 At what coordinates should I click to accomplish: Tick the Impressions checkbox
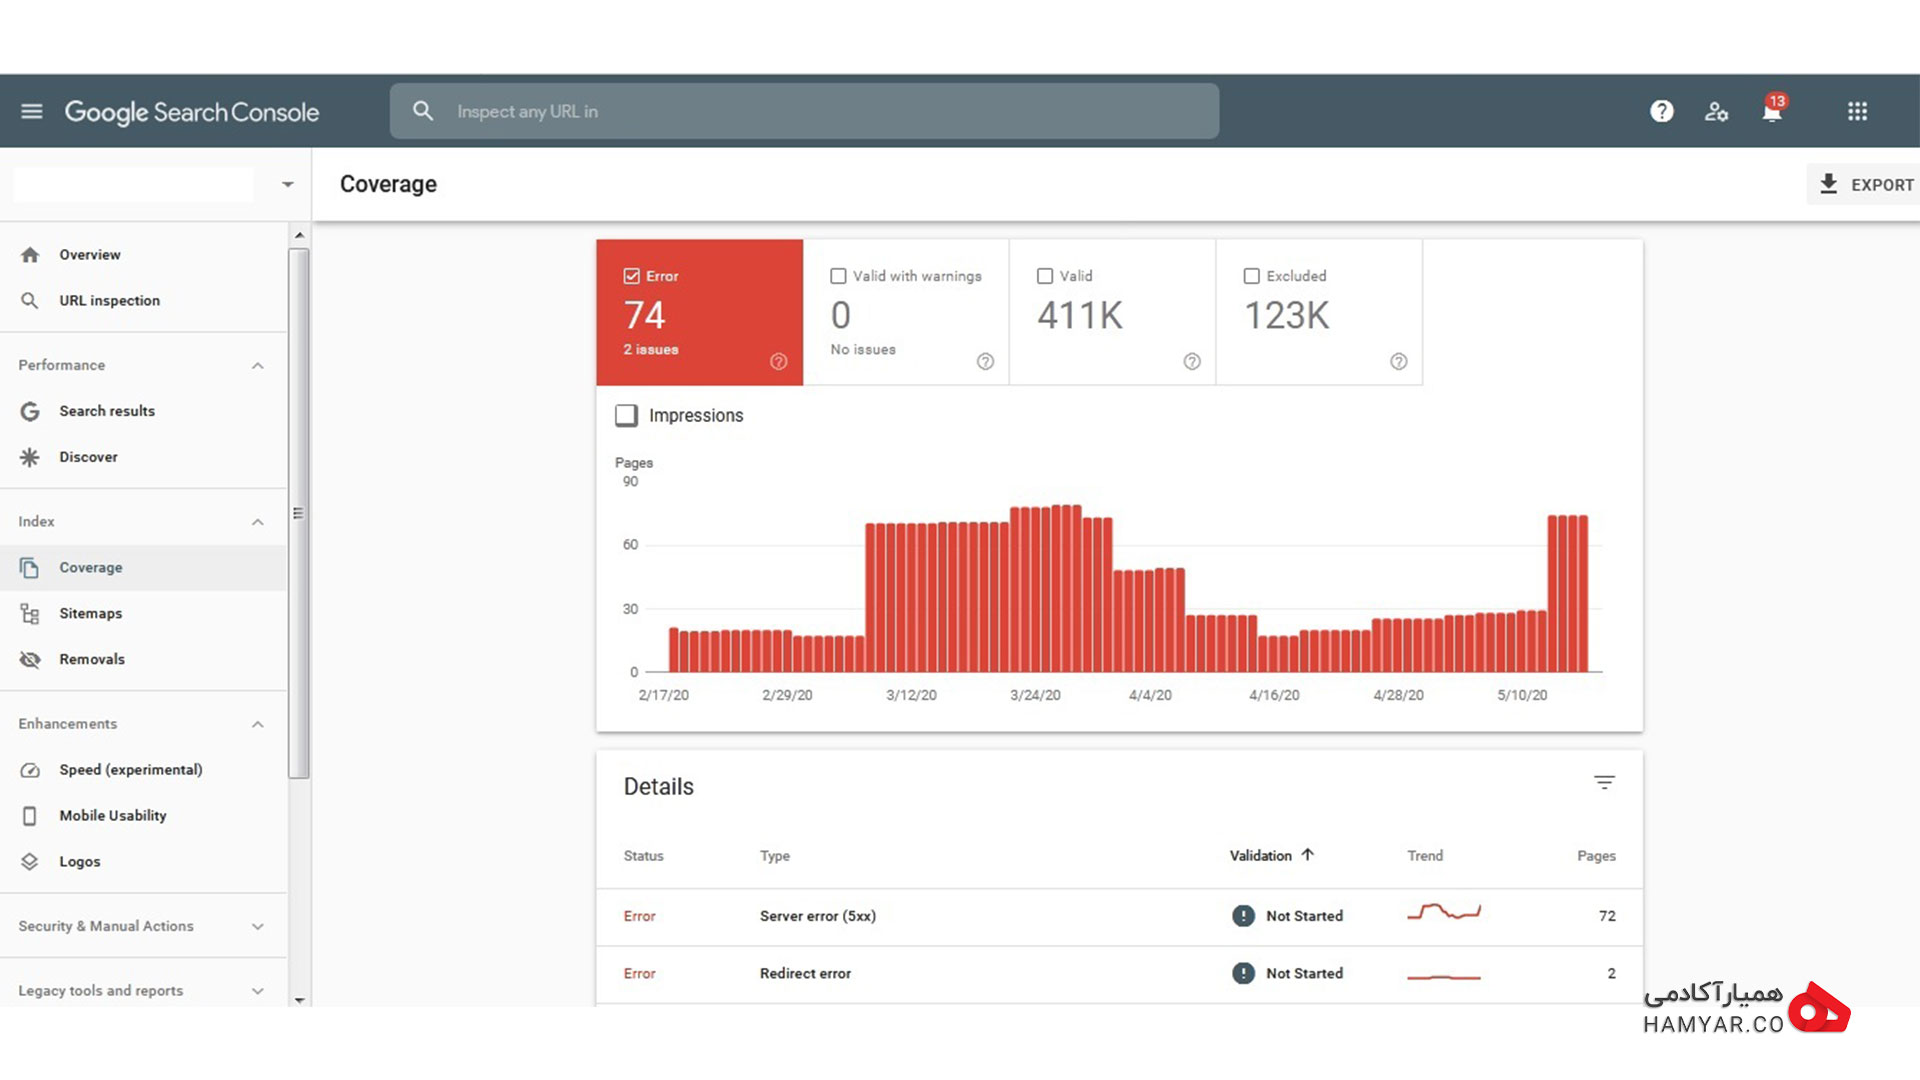626,415
